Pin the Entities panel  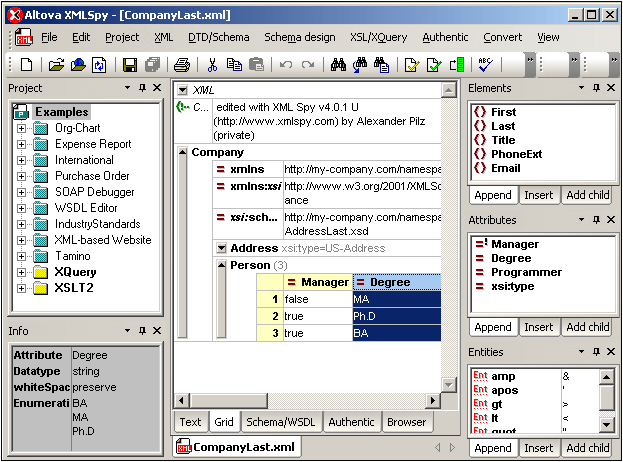pyautogui.click(x=596, y=351)
